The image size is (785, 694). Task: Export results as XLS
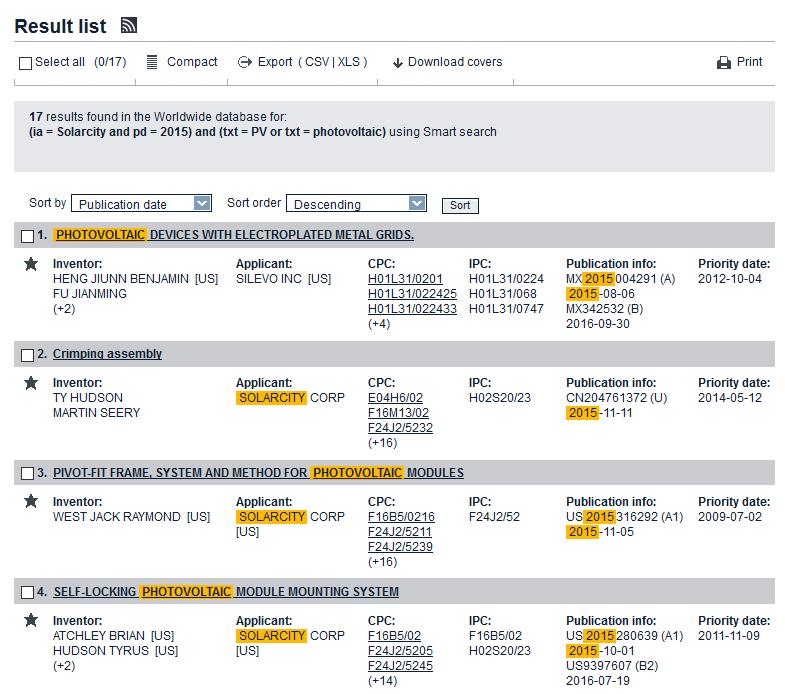click(348, 62)
